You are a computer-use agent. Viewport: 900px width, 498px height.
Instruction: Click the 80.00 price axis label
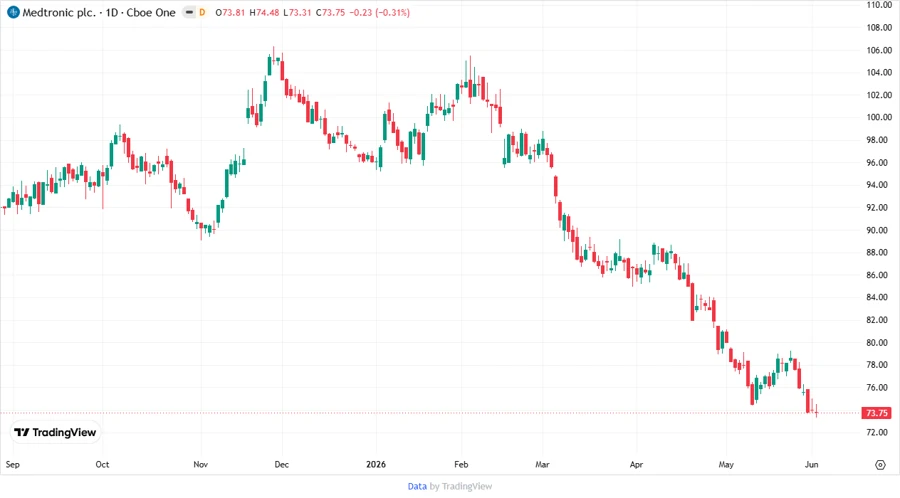(879, 343)
